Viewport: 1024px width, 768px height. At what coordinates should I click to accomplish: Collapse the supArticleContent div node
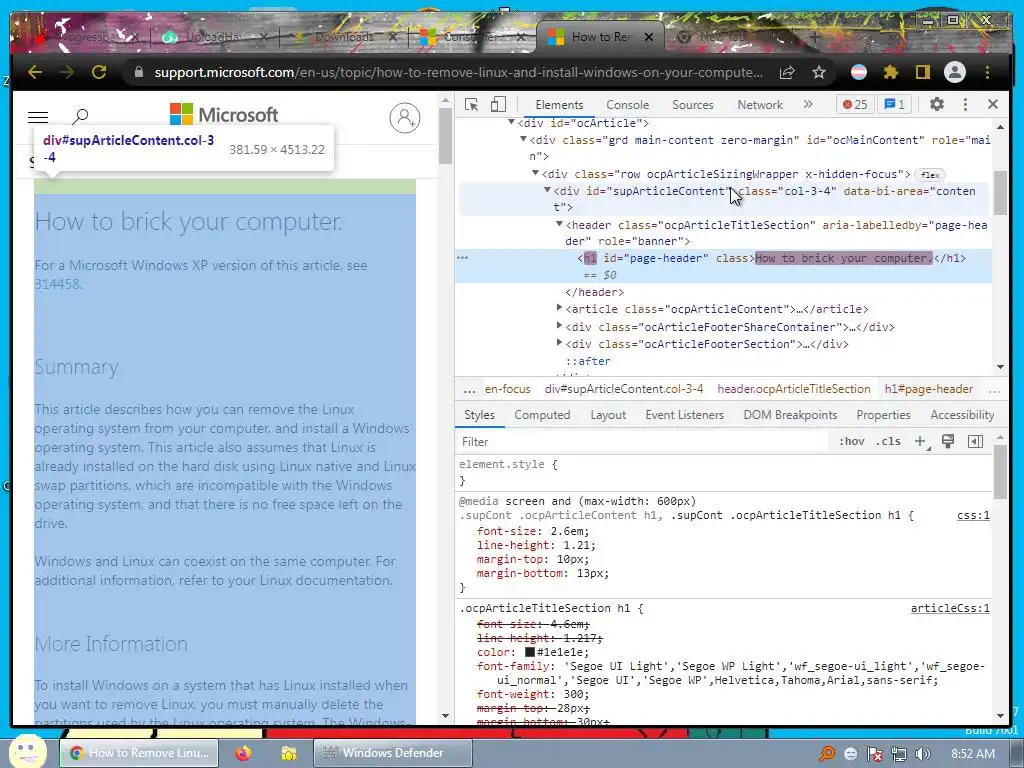coord(547,191)
